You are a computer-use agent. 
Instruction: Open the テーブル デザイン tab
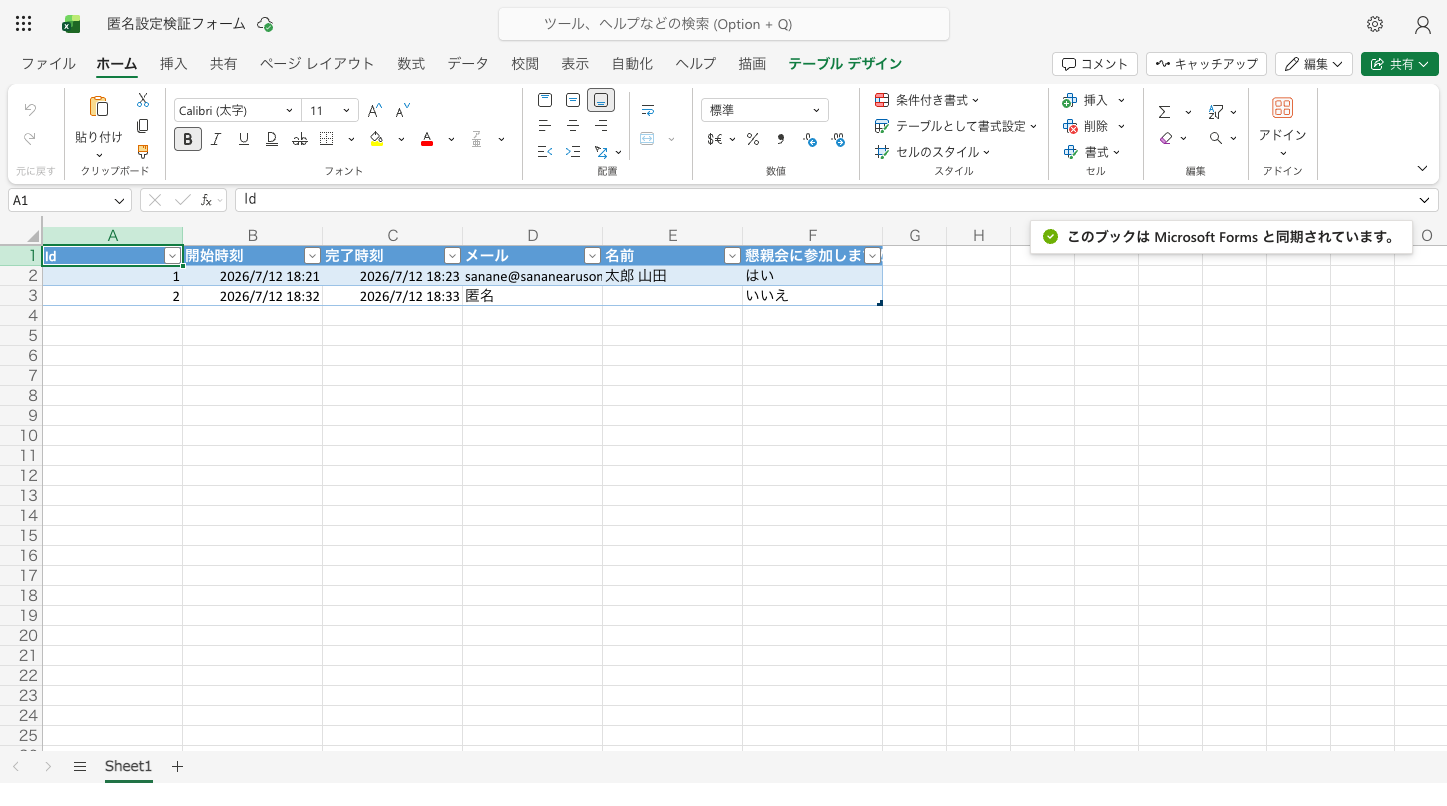pyautogui.click(x=845, y=64)
